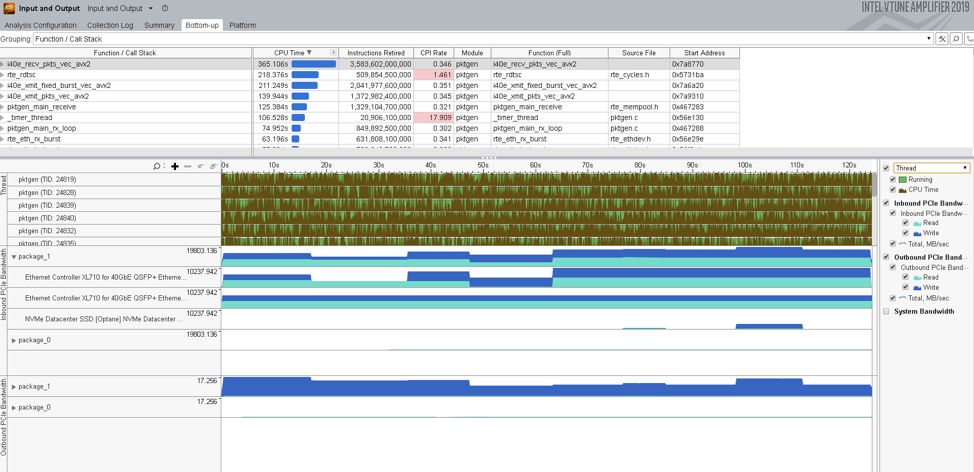Screen dimensions: 974x472
Task: Expand the i40e_recv_pkts_vec_avx2 call stack row
Action: [x=3, y=64]
